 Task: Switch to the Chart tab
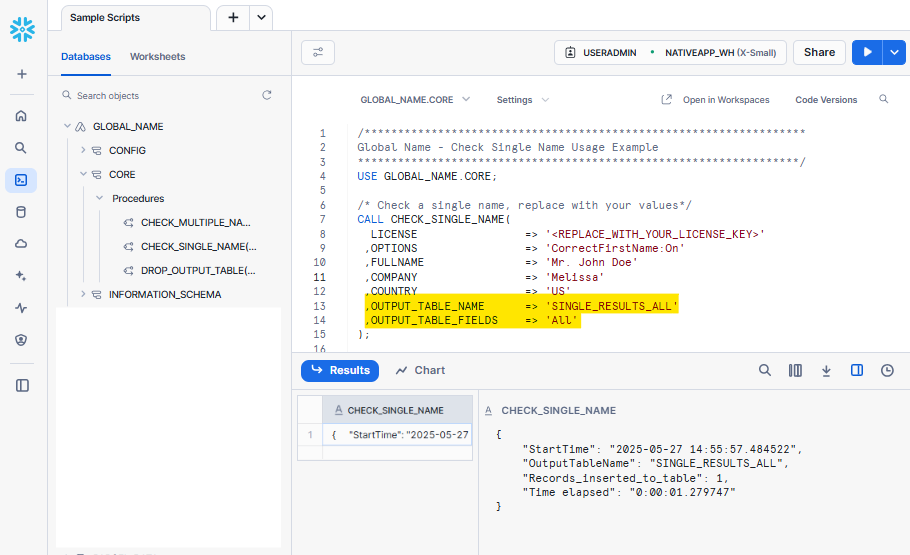[420, 370]
